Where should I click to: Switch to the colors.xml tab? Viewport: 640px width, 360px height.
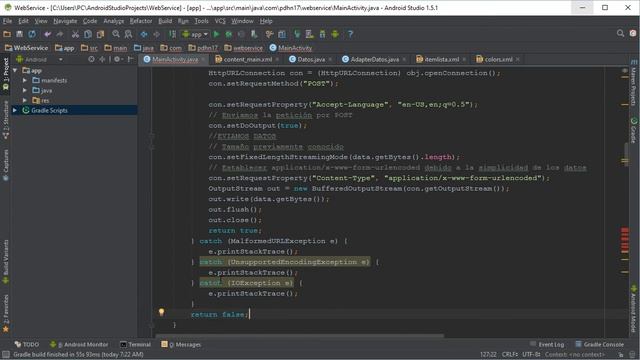[498, 60]
